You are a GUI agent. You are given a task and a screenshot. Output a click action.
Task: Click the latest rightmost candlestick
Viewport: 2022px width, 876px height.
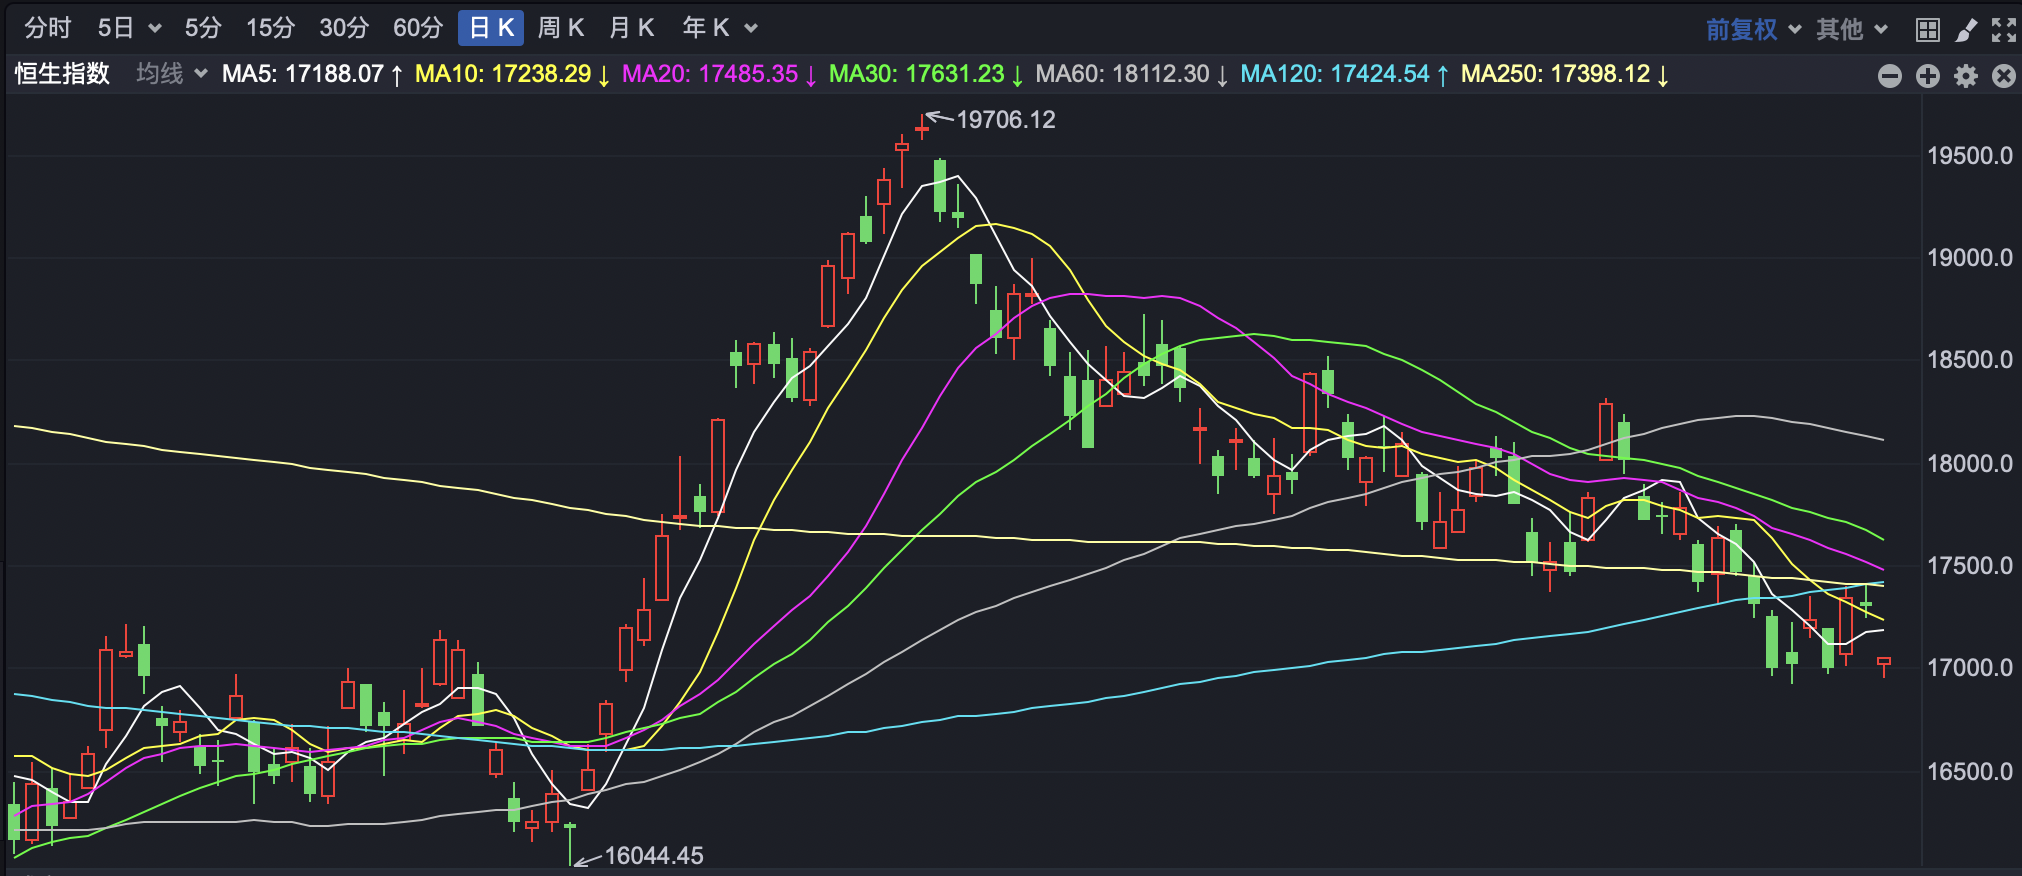pyautogui.click(x=1884, y=665)
